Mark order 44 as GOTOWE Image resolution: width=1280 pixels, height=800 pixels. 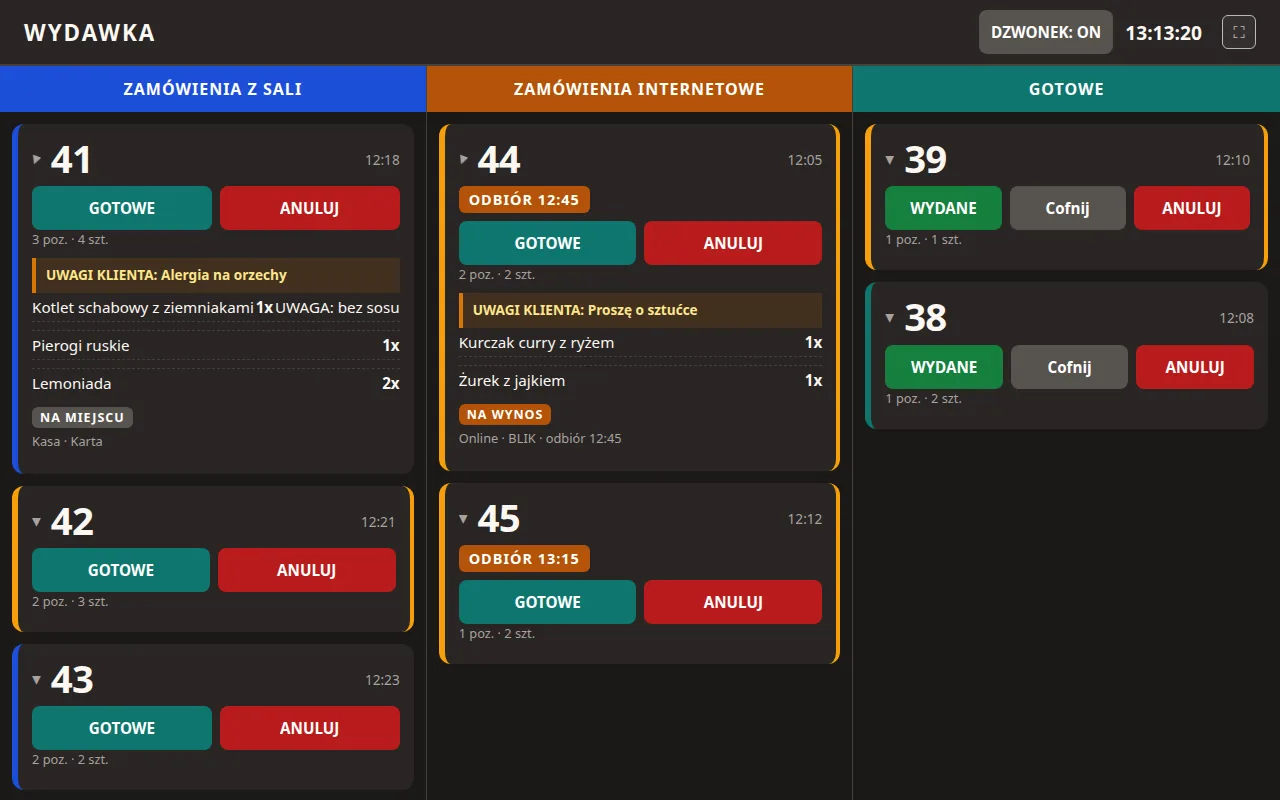pyautogui.click(x=547, y=243)
